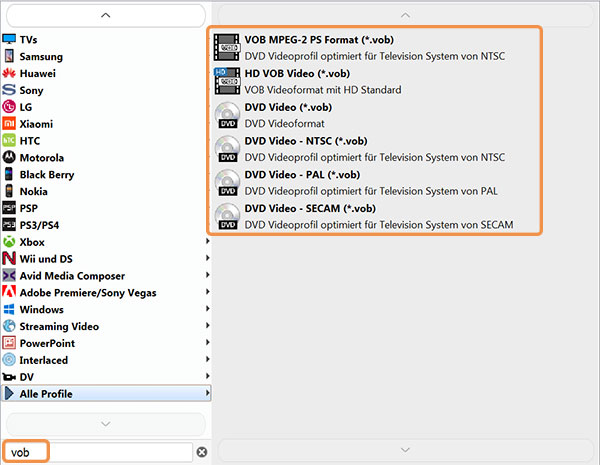Clear the vob search text

click(x=202, y=452)
